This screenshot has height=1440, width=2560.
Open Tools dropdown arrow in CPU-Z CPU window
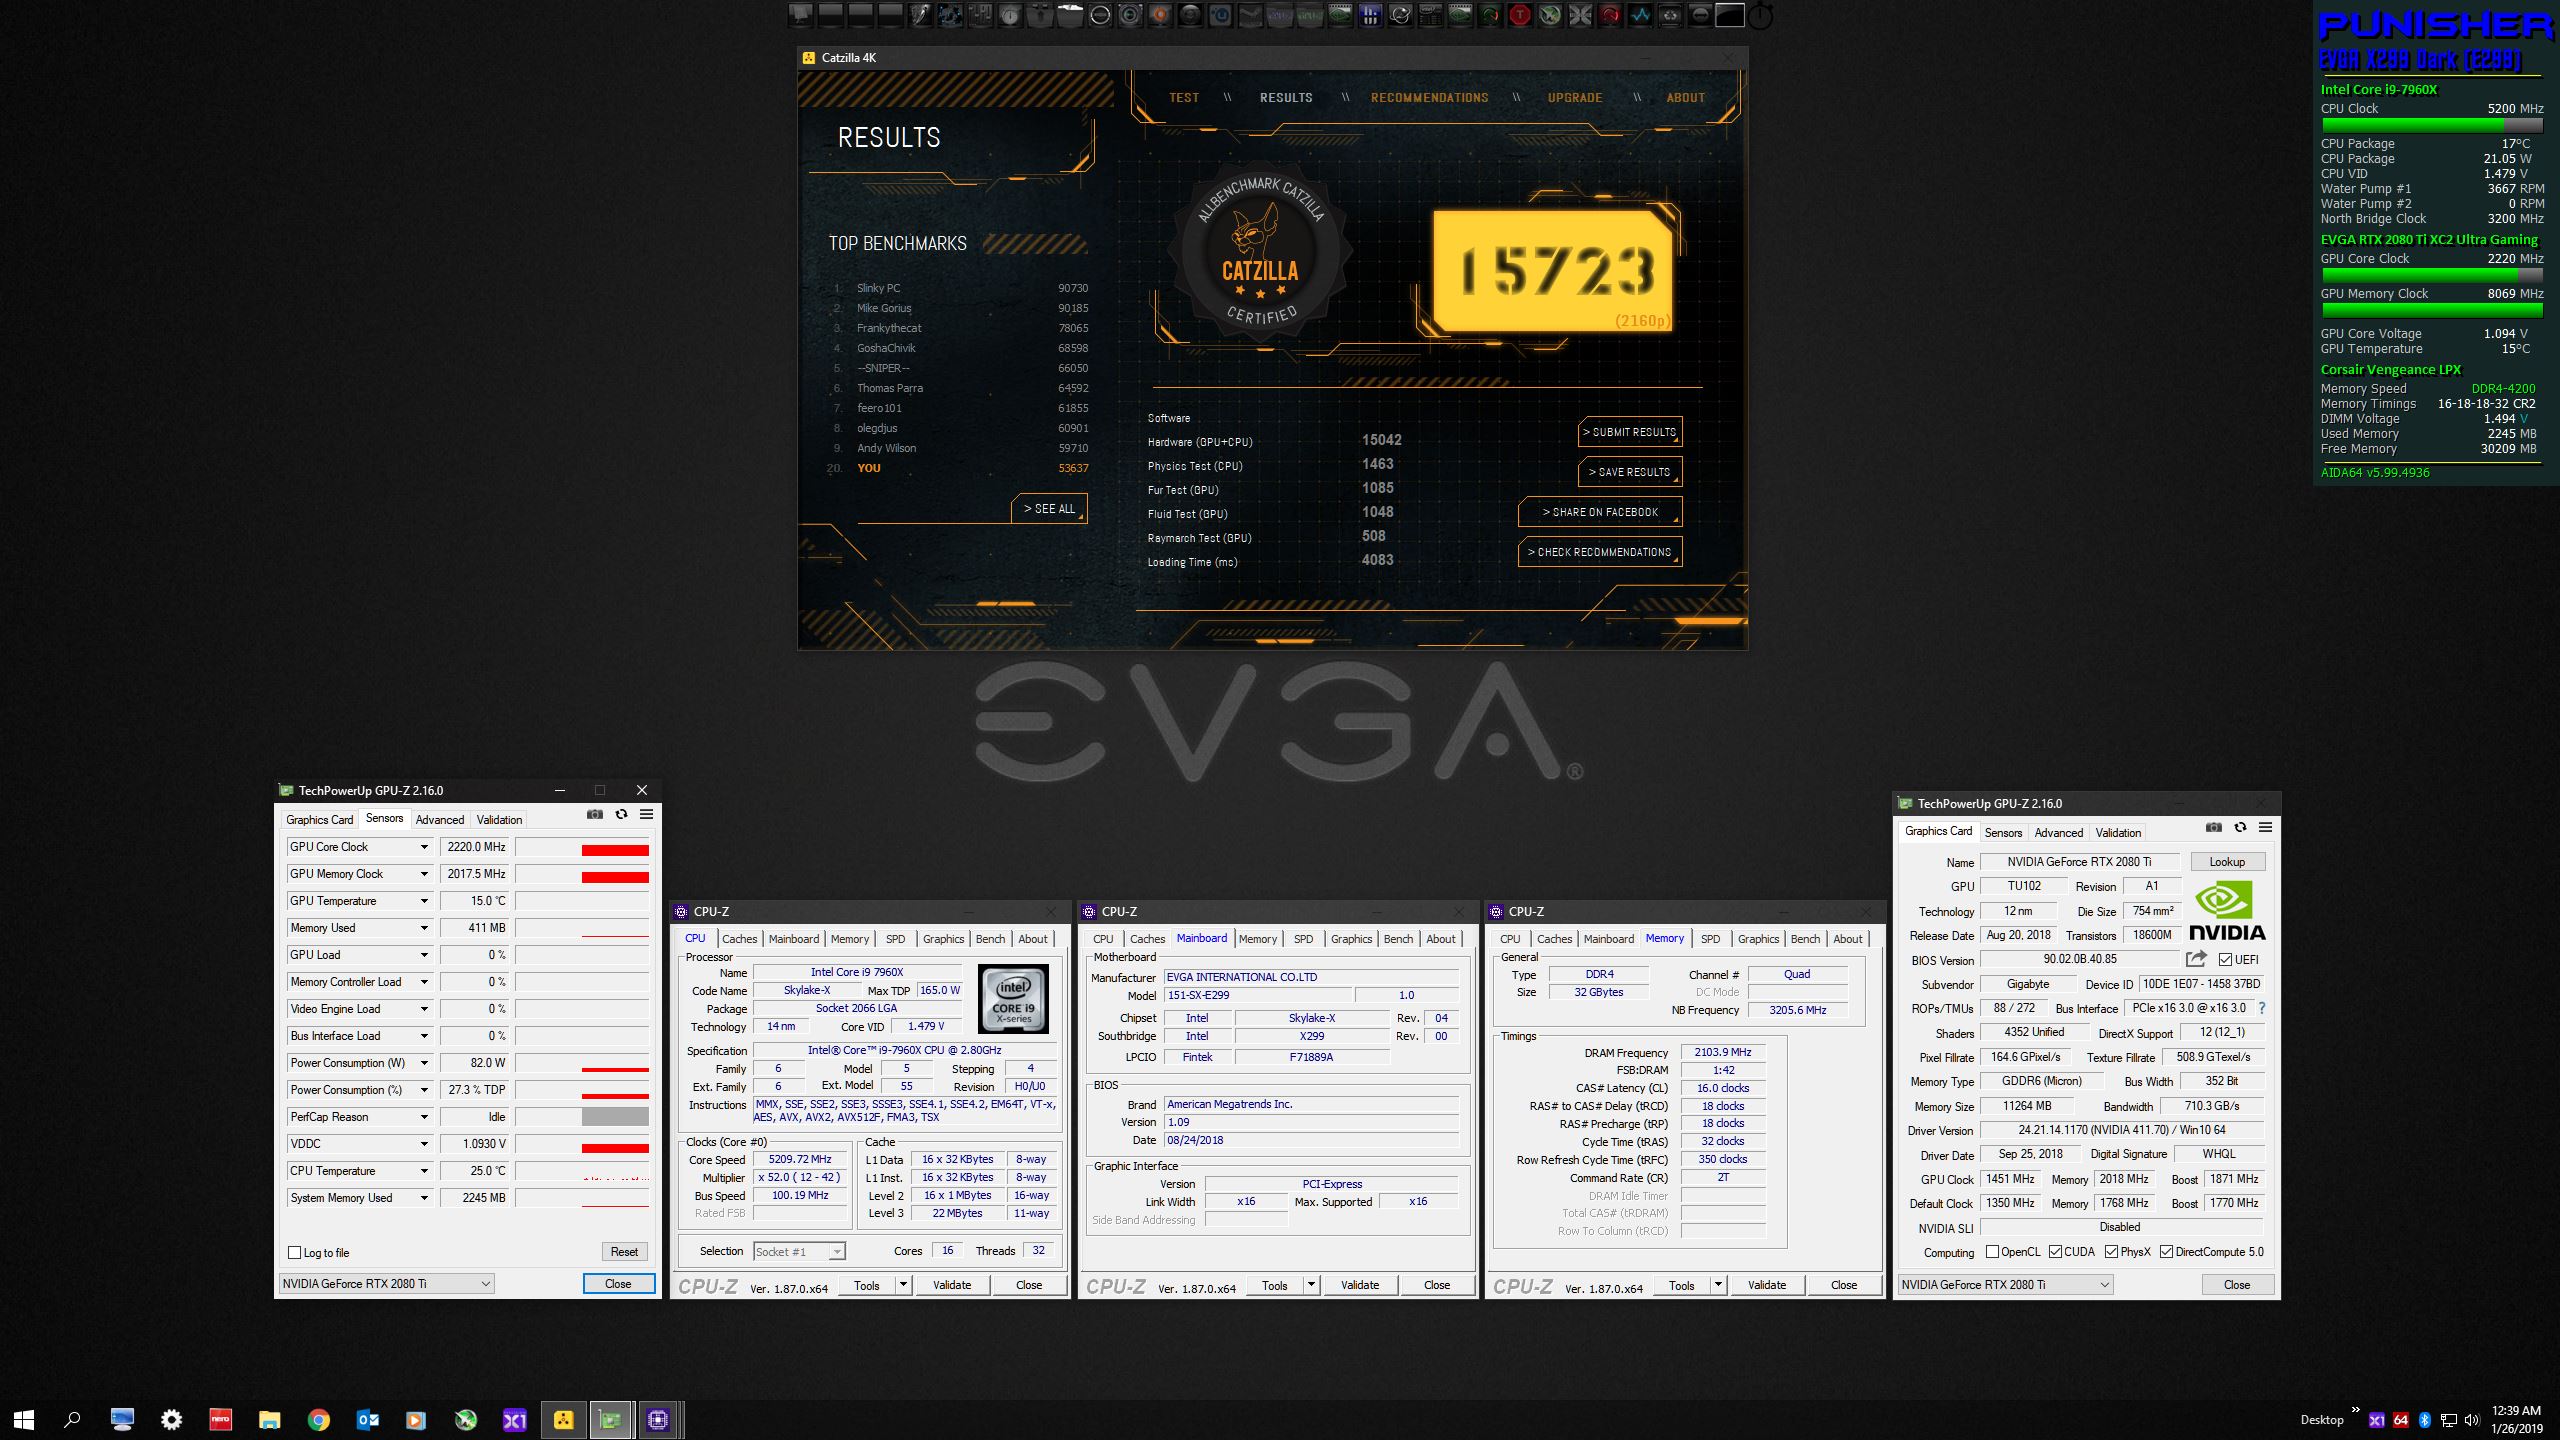[x=903, y=1285]
